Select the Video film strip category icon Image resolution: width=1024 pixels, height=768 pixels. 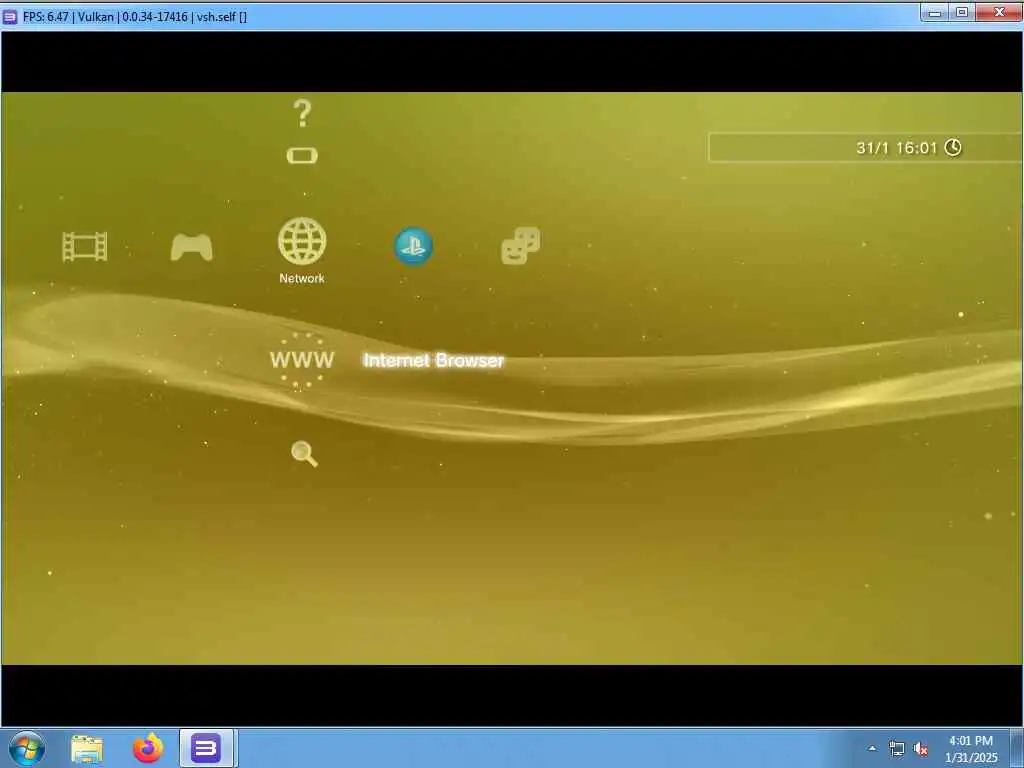point(85,247)
